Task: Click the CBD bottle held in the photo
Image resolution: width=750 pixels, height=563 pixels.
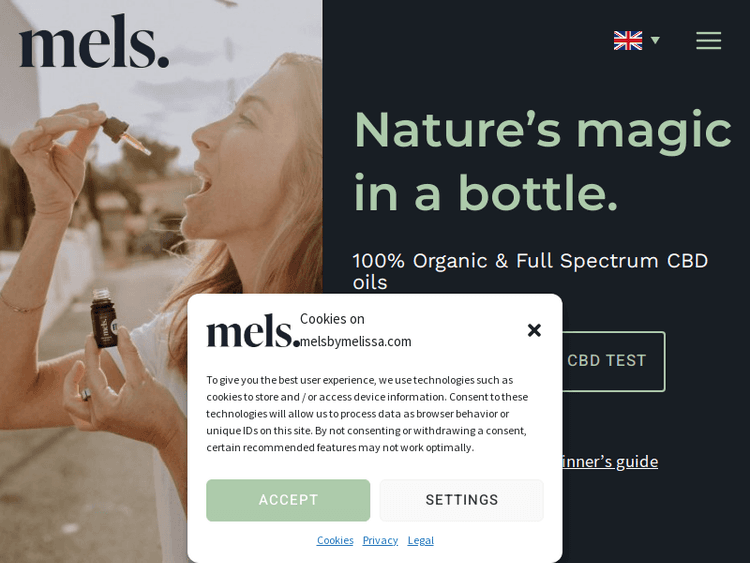Action: (x=104, y=318)
